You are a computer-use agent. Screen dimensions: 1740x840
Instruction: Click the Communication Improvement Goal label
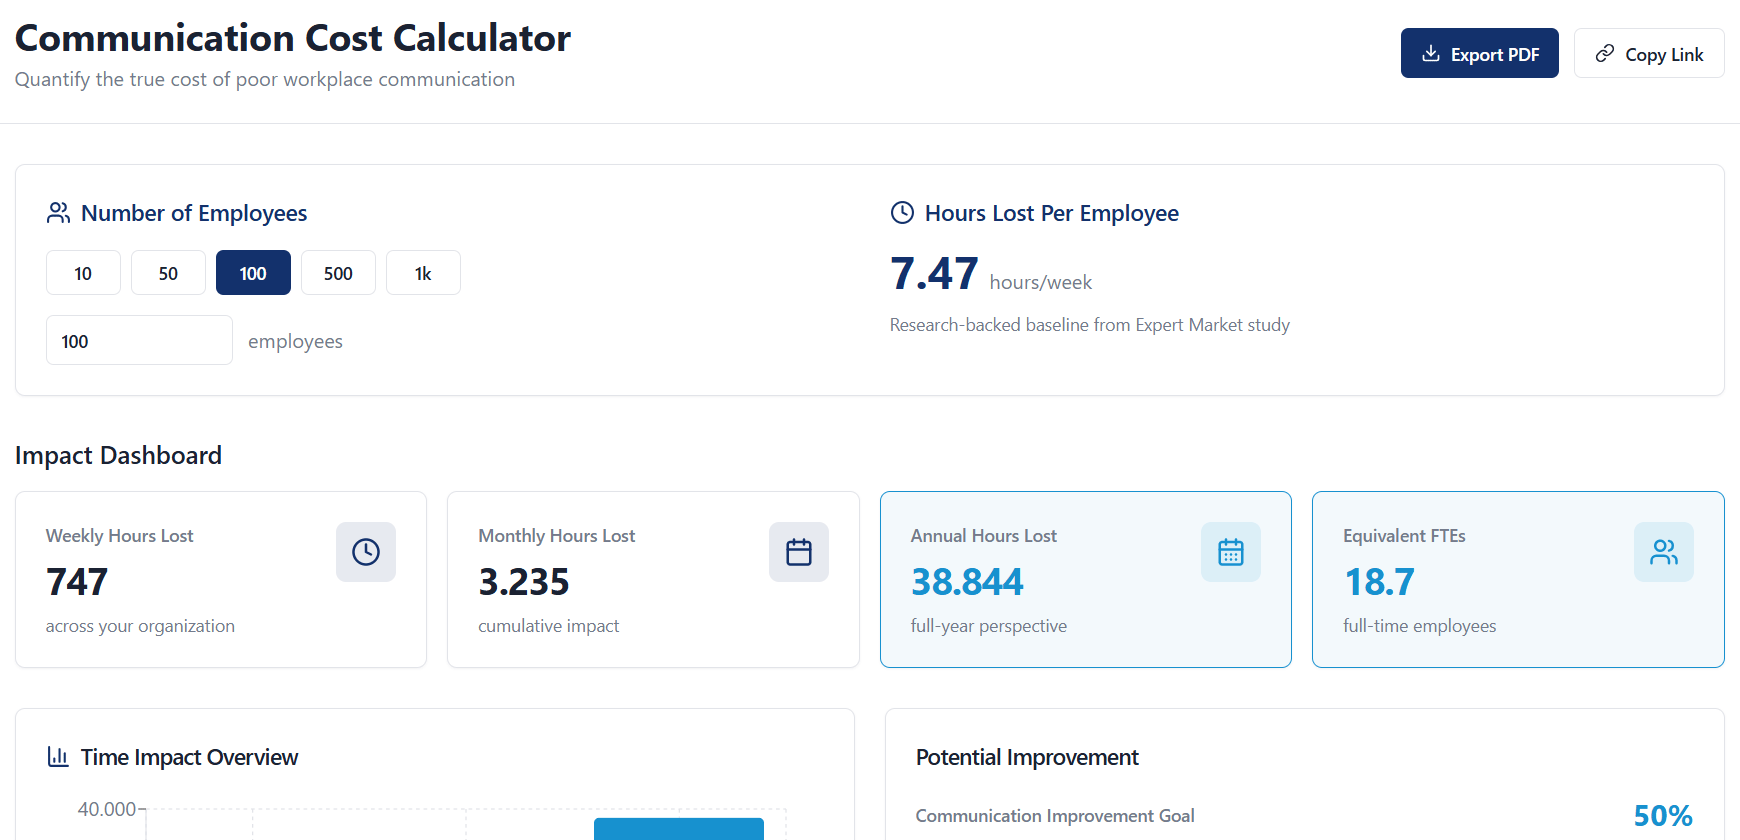click(1055, 816)
